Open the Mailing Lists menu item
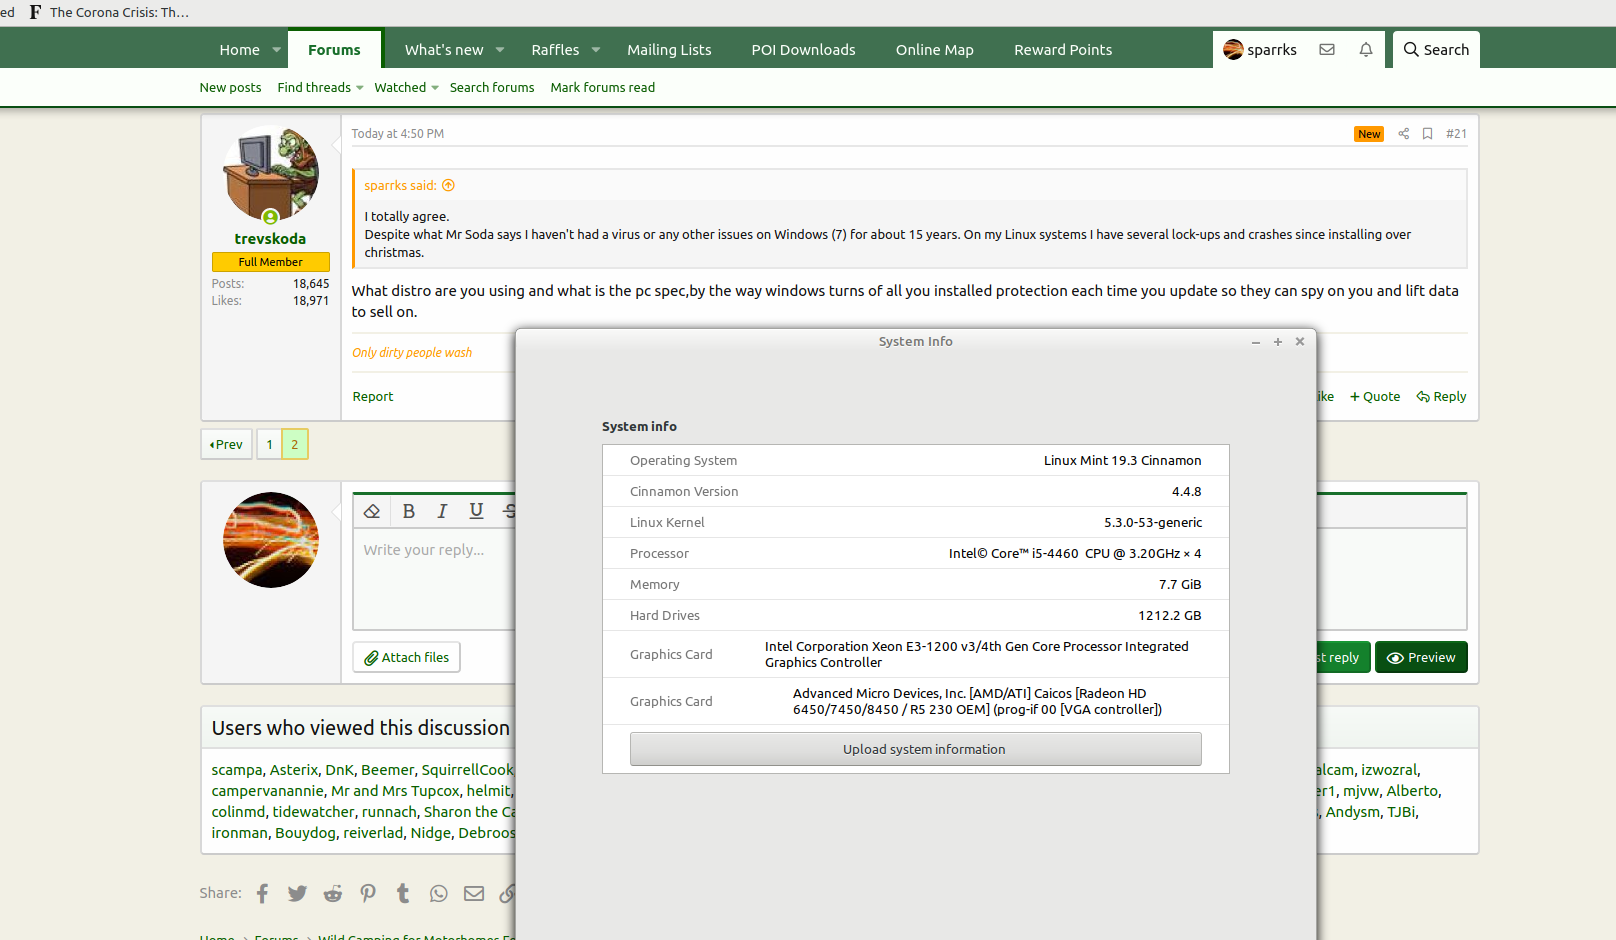This screenshot has width=1616, height=940. pos(669,50)
